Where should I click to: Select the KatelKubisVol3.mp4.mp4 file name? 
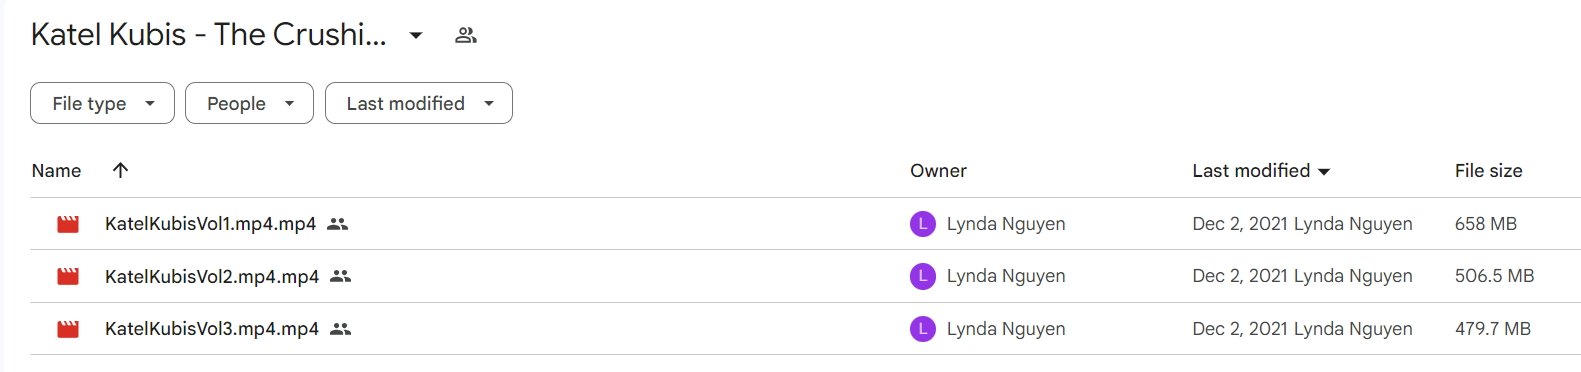(212, 329)
